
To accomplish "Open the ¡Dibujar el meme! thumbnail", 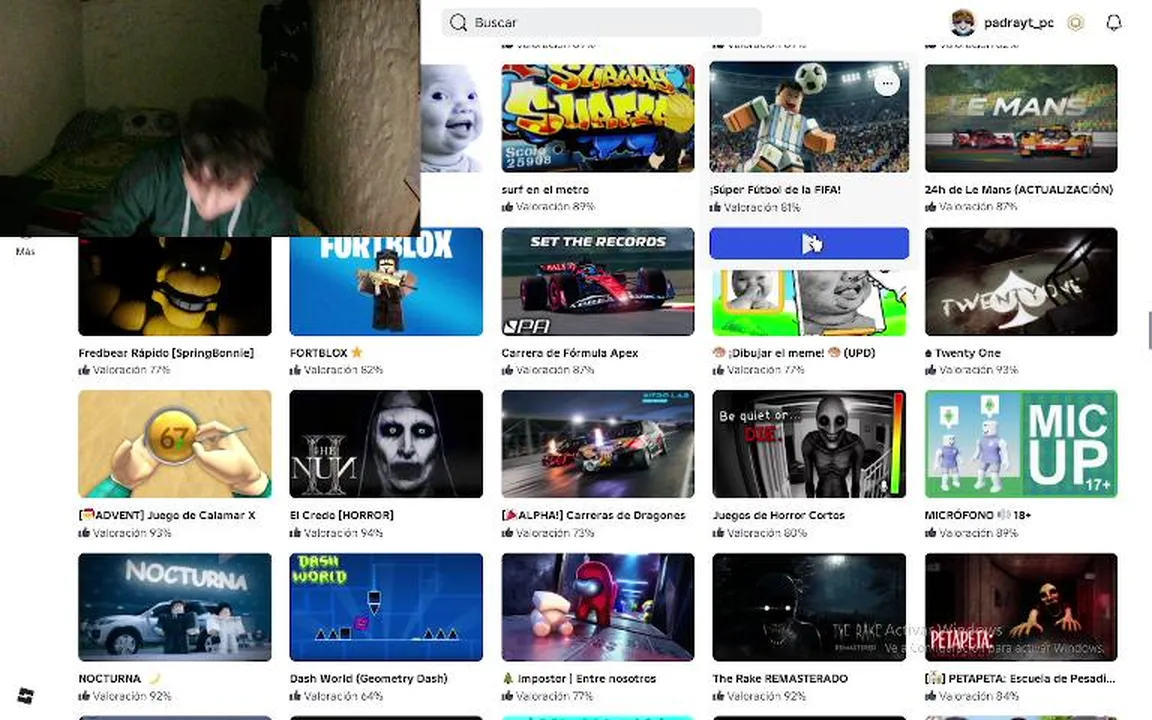I will tap(809, 303).
